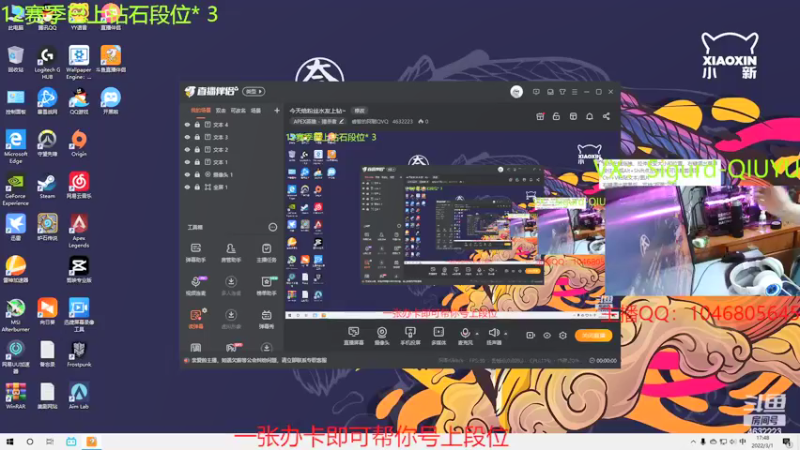The image size is (800, 450).
Task: Open the 弹幕助手 tool in the toolbox
Action: 195,253
